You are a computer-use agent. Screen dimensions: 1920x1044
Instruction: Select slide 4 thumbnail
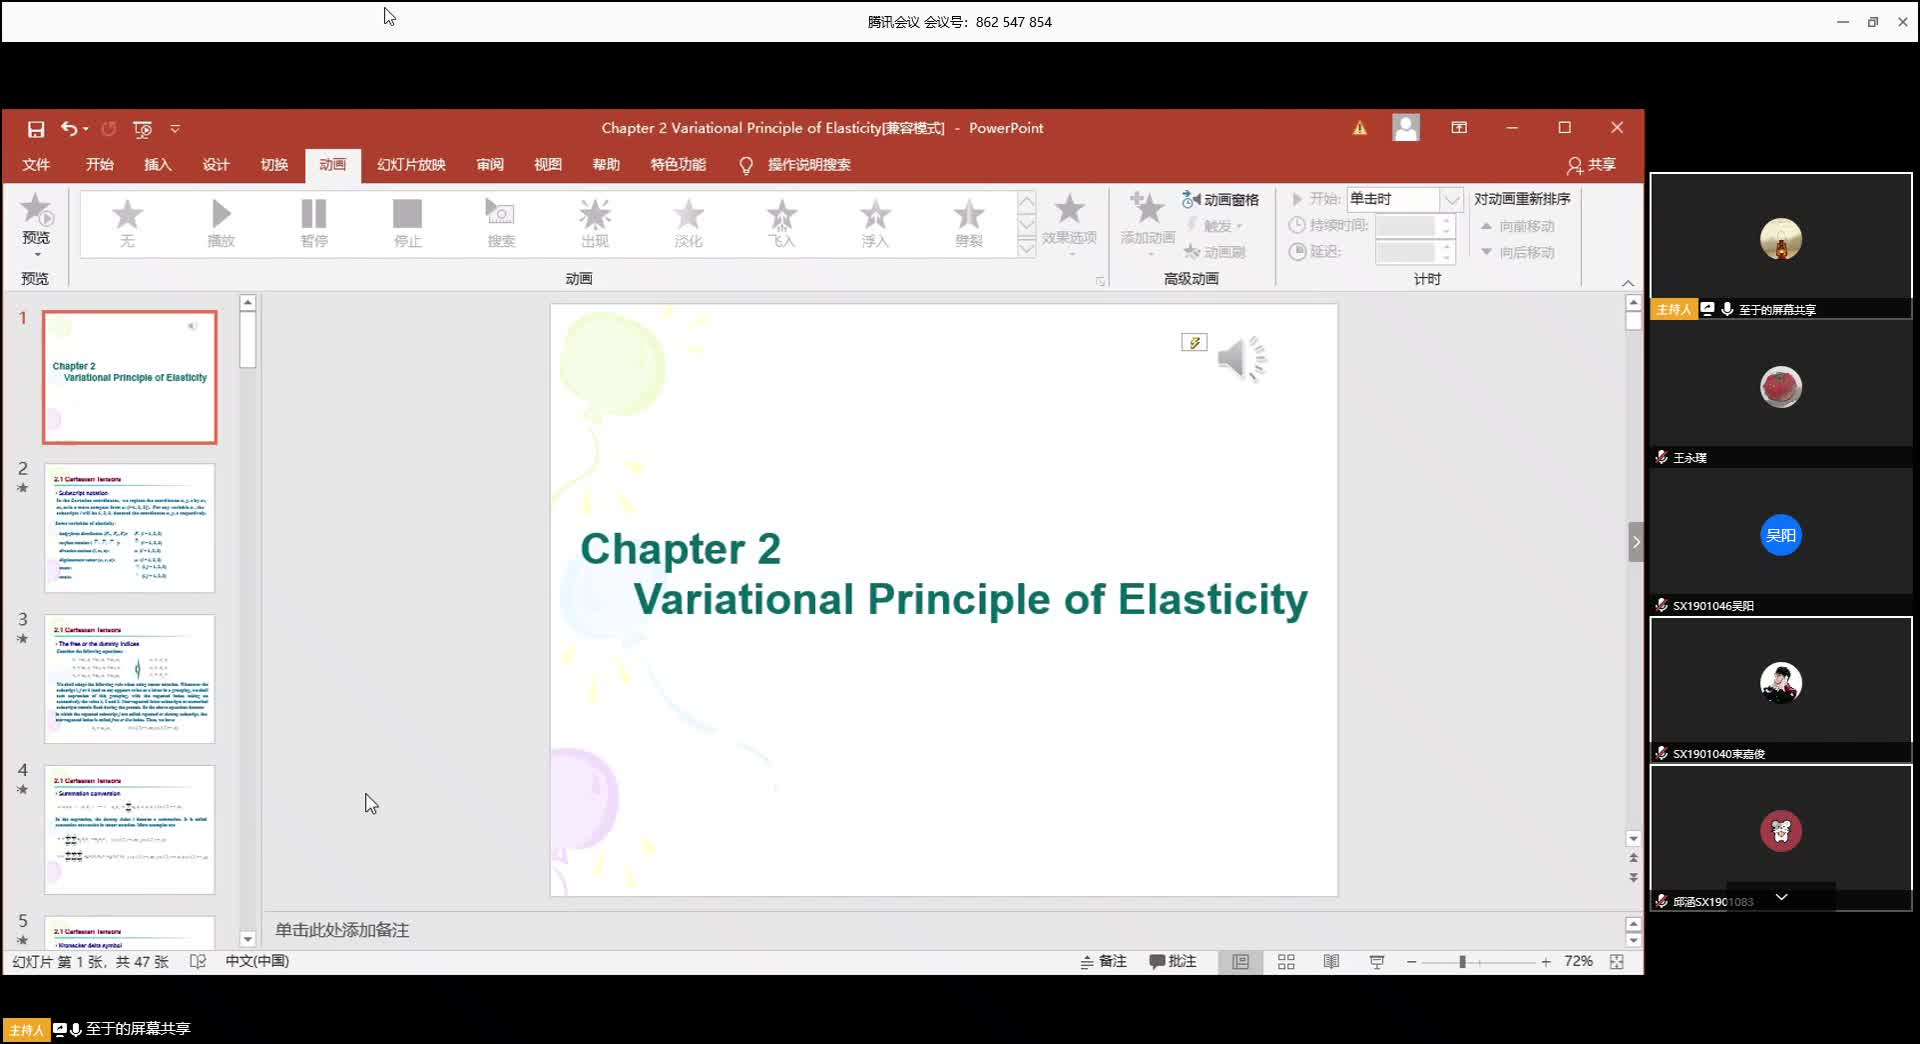point(129,830)
